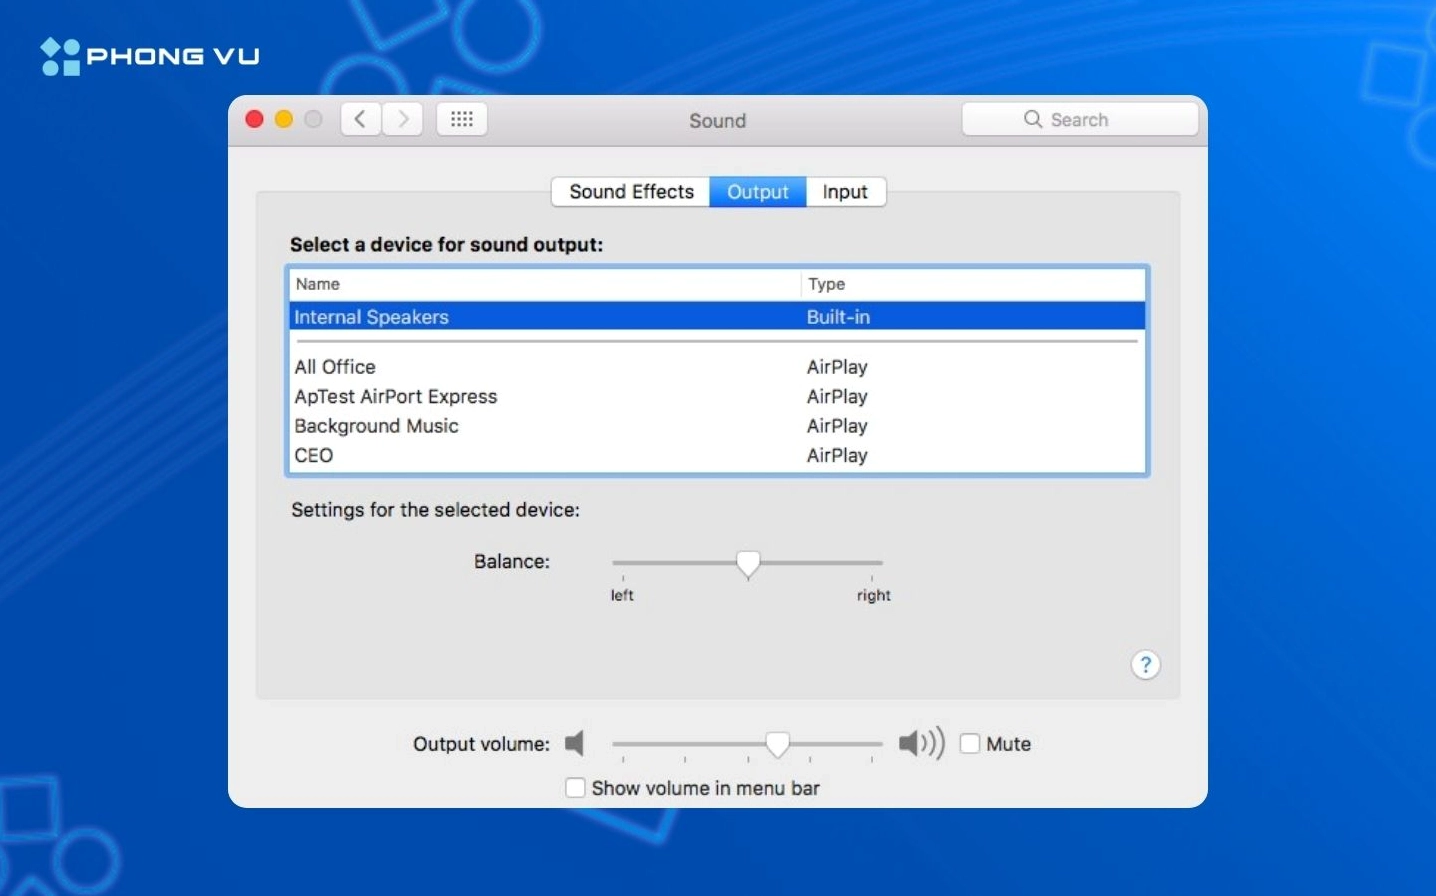
Task: Enable the Mute checkbox
Action: tap(970, 743)
